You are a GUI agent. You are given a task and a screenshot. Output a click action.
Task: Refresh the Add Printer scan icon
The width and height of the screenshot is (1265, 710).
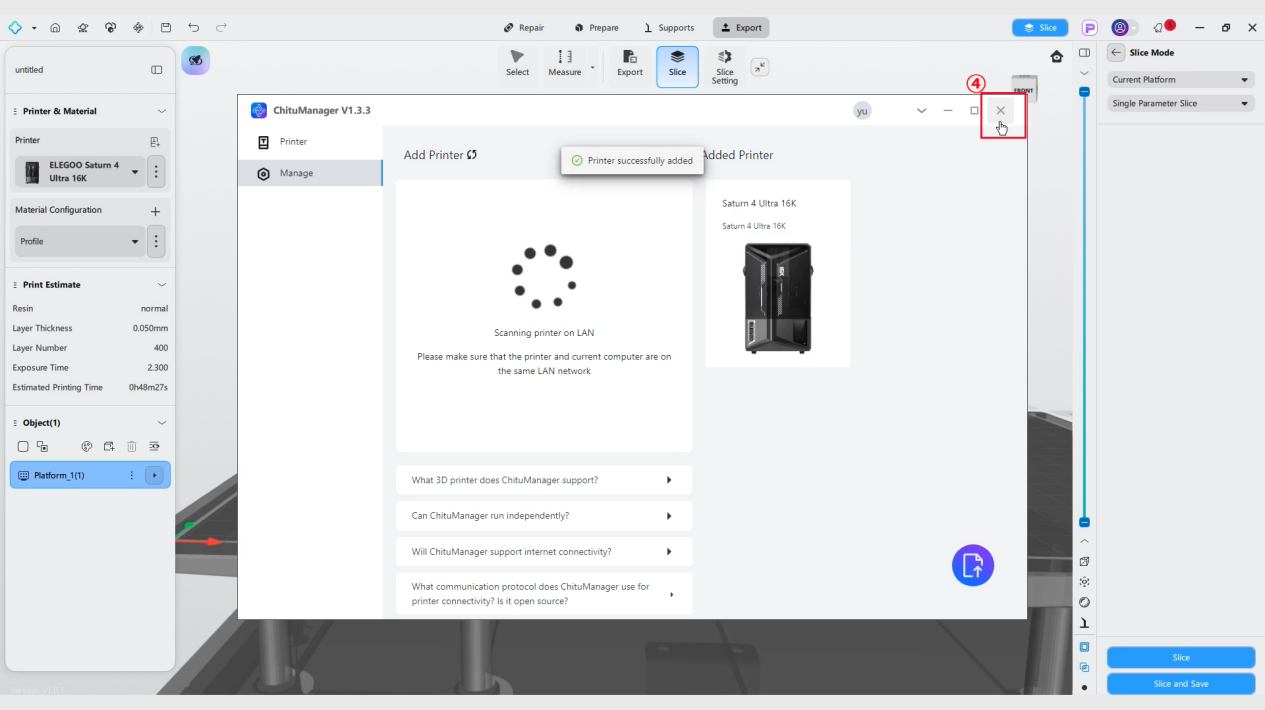point(471,155)
